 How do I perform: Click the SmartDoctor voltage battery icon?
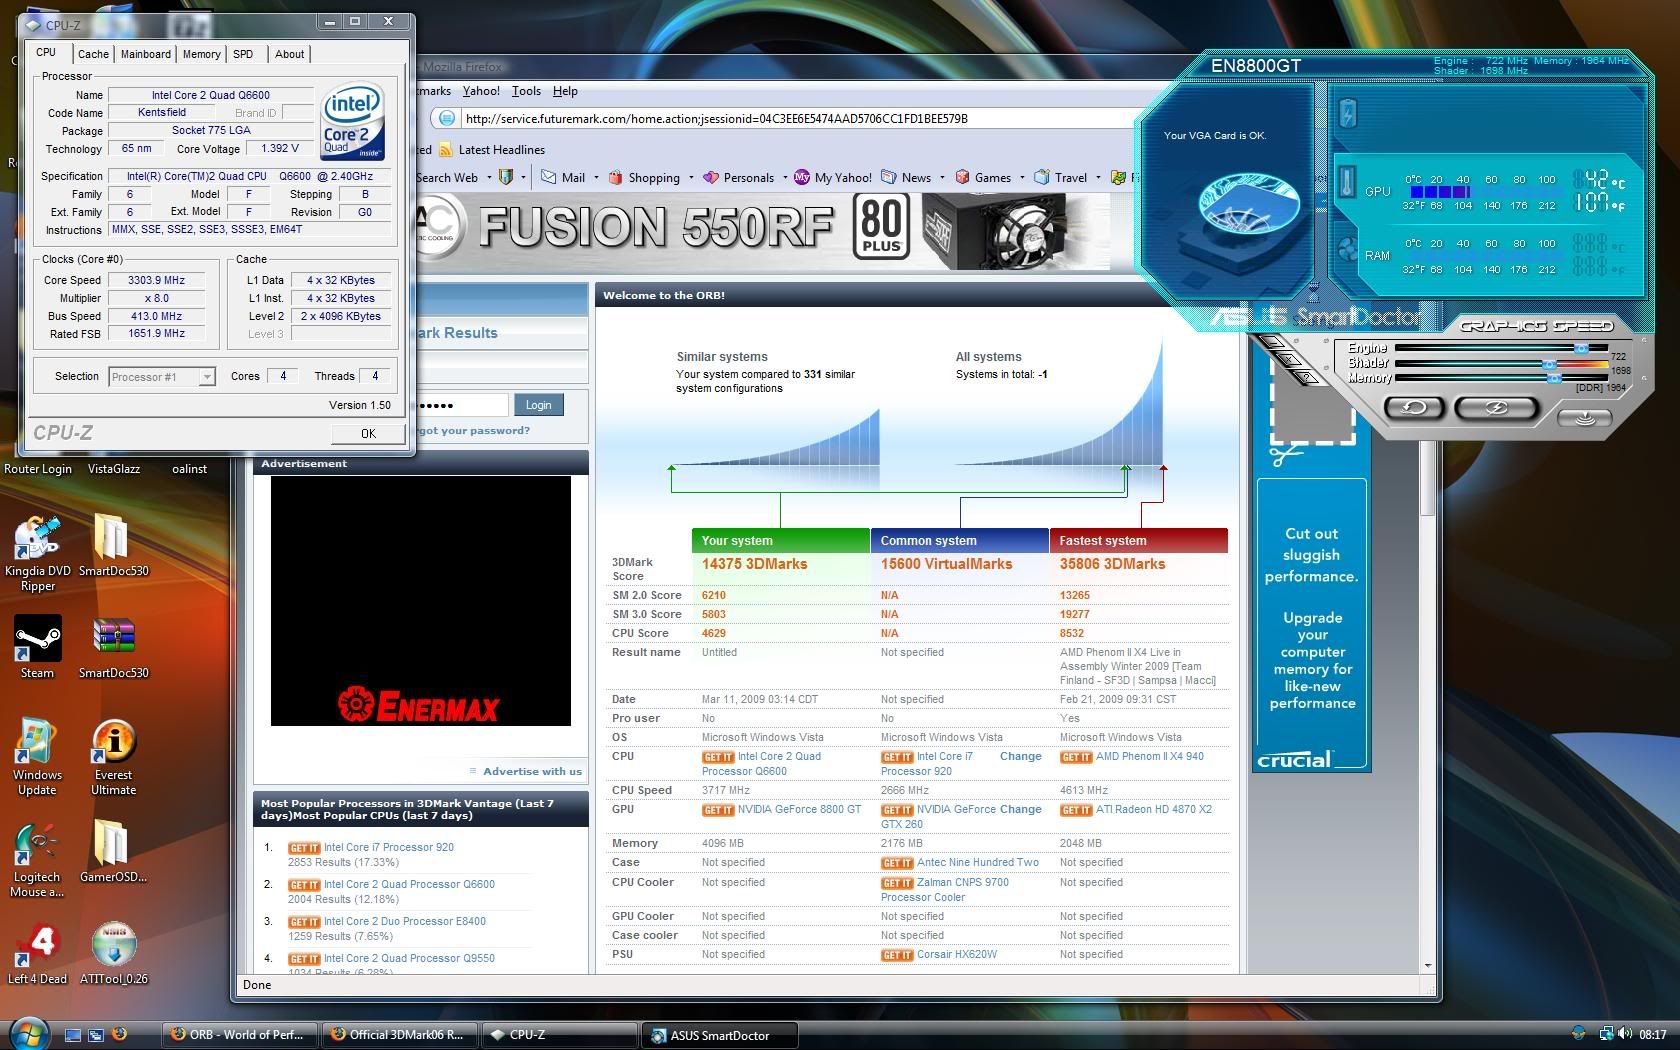(1347, 112)
